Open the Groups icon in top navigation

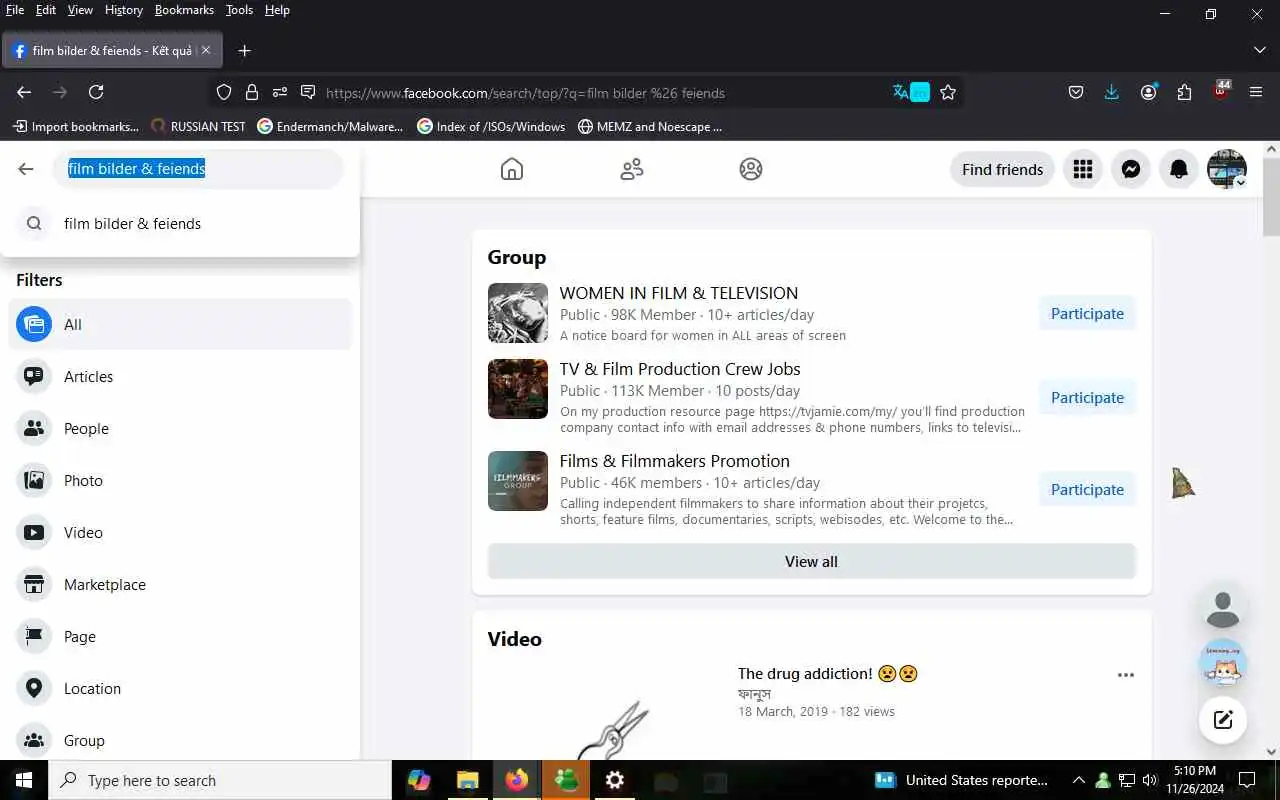[751, 169]
